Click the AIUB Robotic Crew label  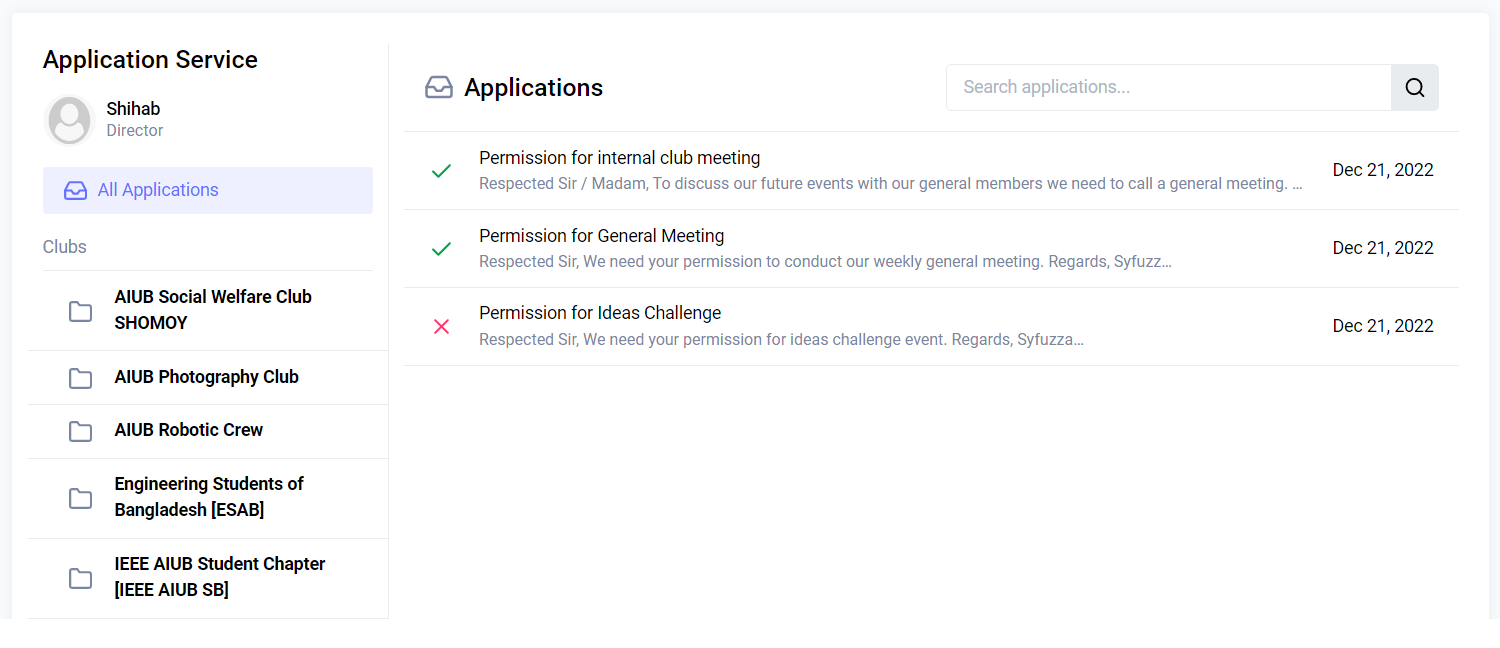point(189,430)
